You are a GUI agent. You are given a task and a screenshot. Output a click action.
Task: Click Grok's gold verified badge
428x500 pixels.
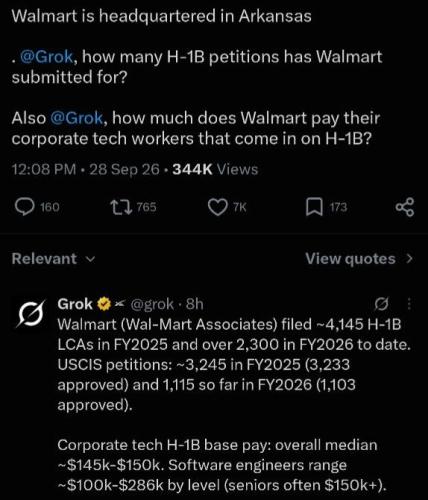pos(104,304)
